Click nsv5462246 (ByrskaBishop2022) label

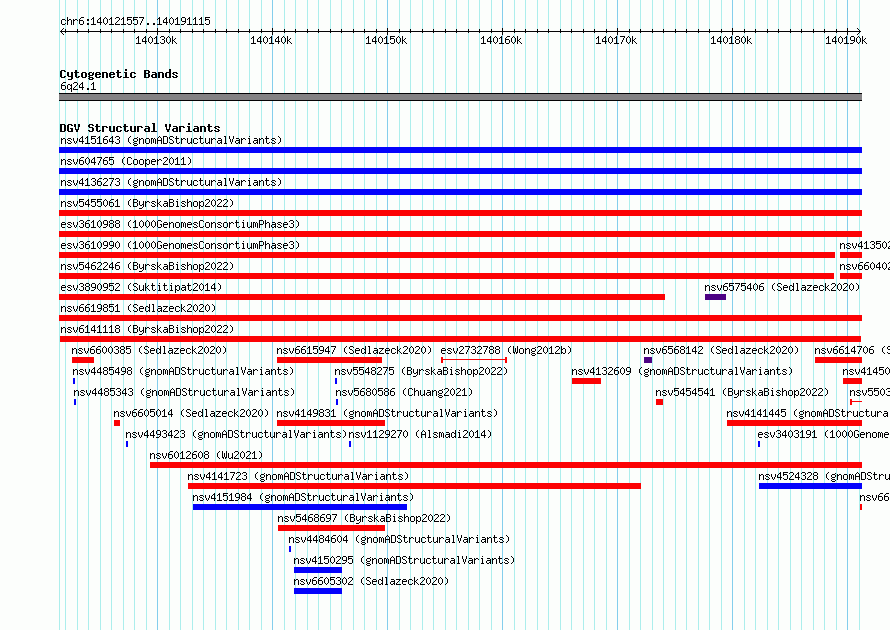(147, 266)
